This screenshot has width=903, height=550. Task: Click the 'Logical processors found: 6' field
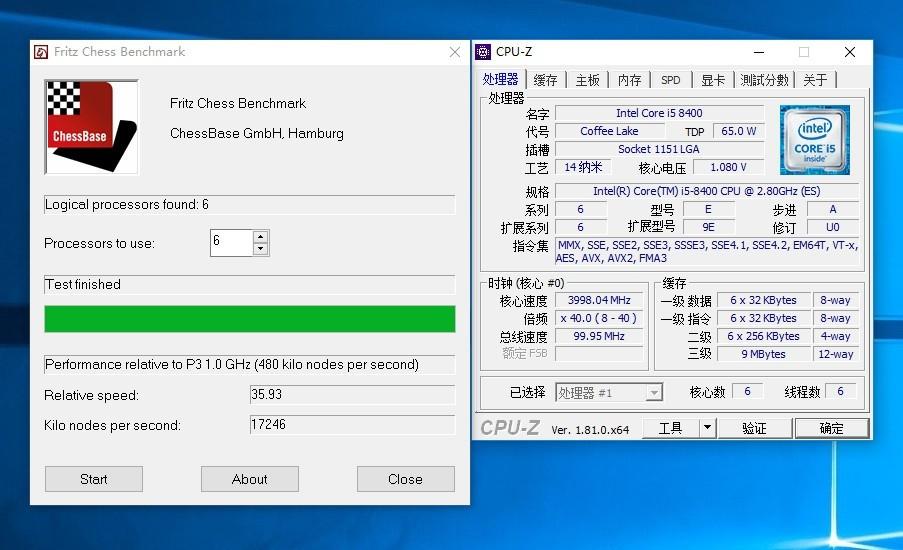(x=249, y=204)
